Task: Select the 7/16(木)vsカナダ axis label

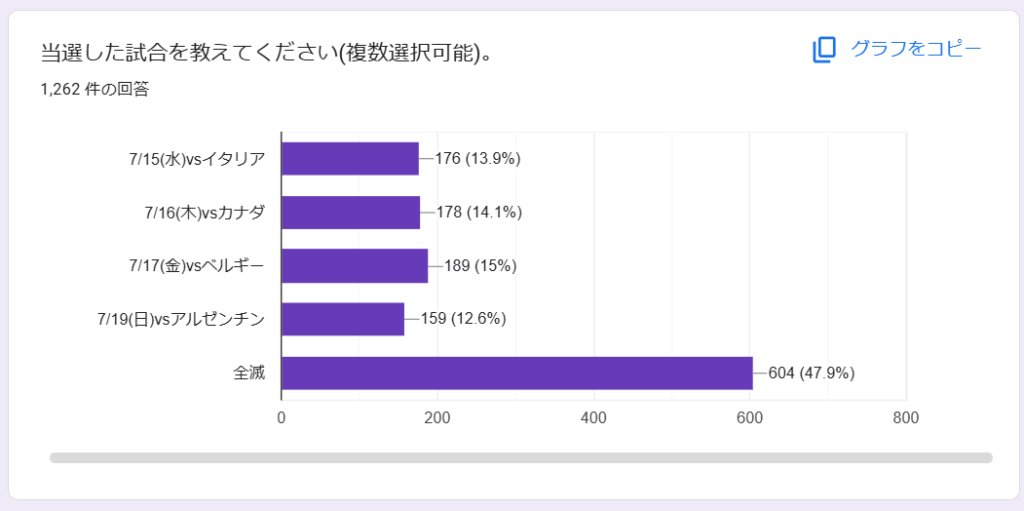Action: [204, 212]
